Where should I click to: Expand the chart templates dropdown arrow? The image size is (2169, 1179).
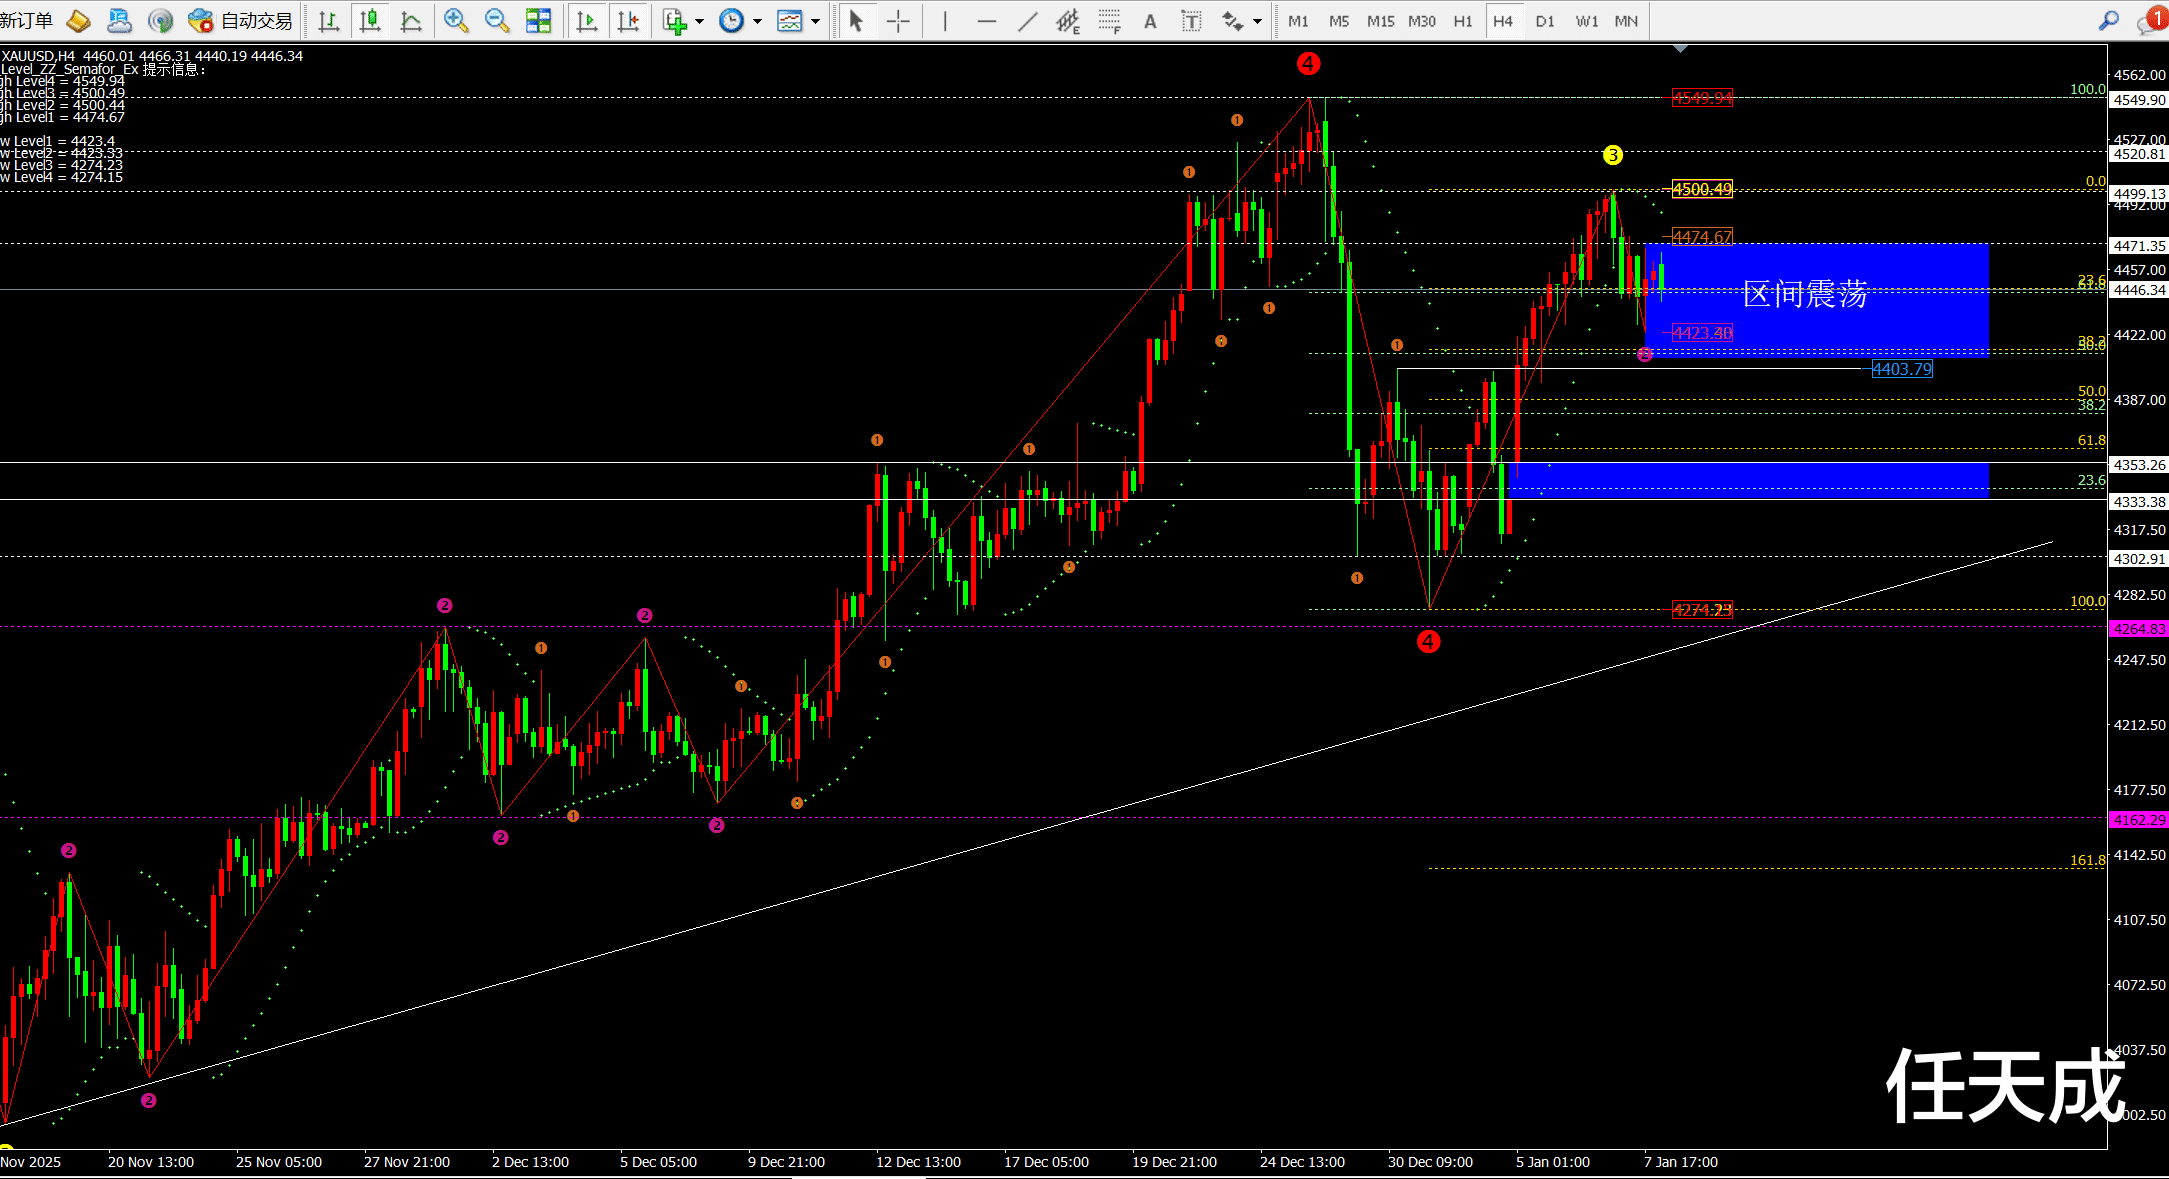[816, 21]
